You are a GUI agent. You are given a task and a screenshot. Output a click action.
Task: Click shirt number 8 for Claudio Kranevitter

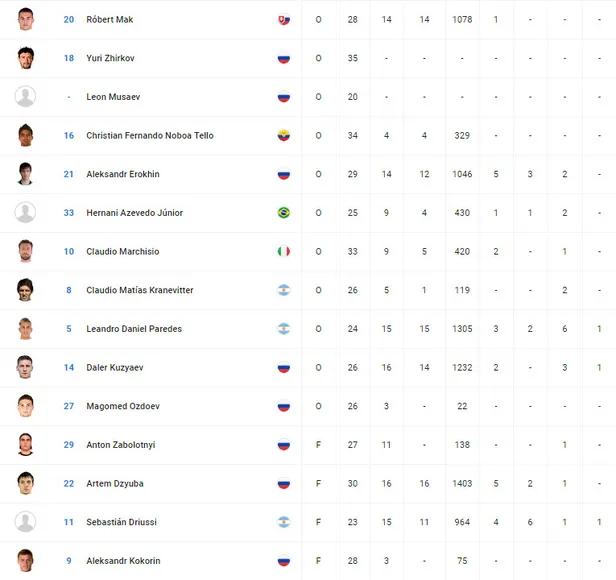click(x=69, y=290)
